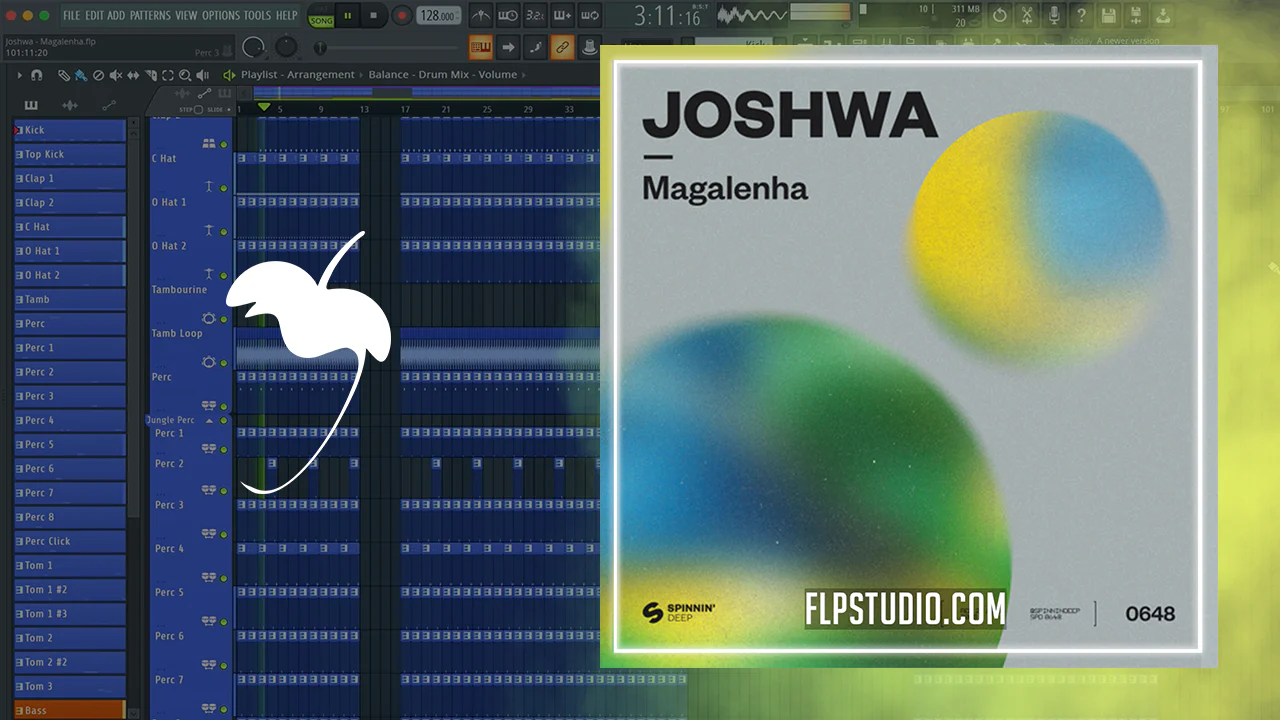This screenshot has height=720, width=1280.
Task: Select the Paint brush tool
Action: (x=80, y=75)
